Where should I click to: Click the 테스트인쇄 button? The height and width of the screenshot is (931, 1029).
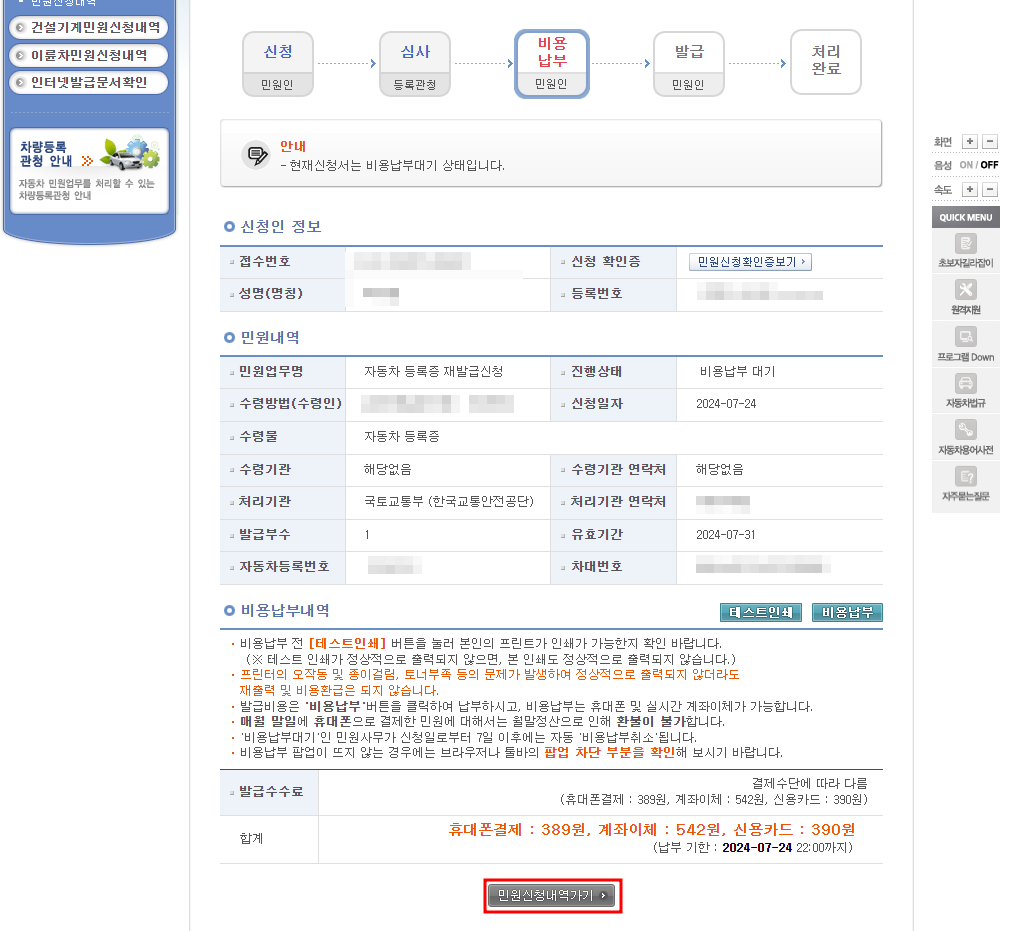(x=761, y=613)
